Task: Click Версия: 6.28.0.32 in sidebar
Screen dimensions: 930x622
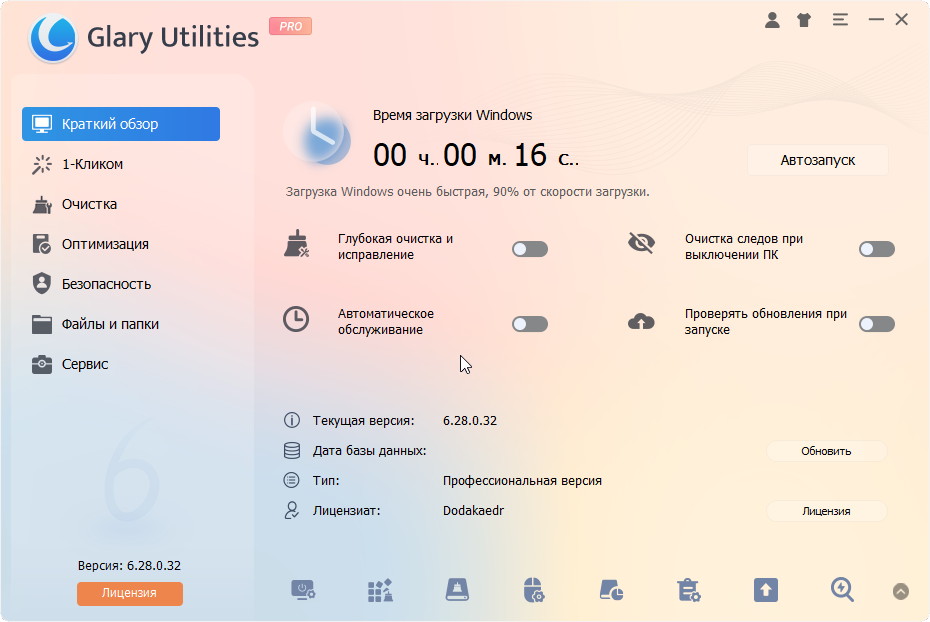Action: click(129, 566)
